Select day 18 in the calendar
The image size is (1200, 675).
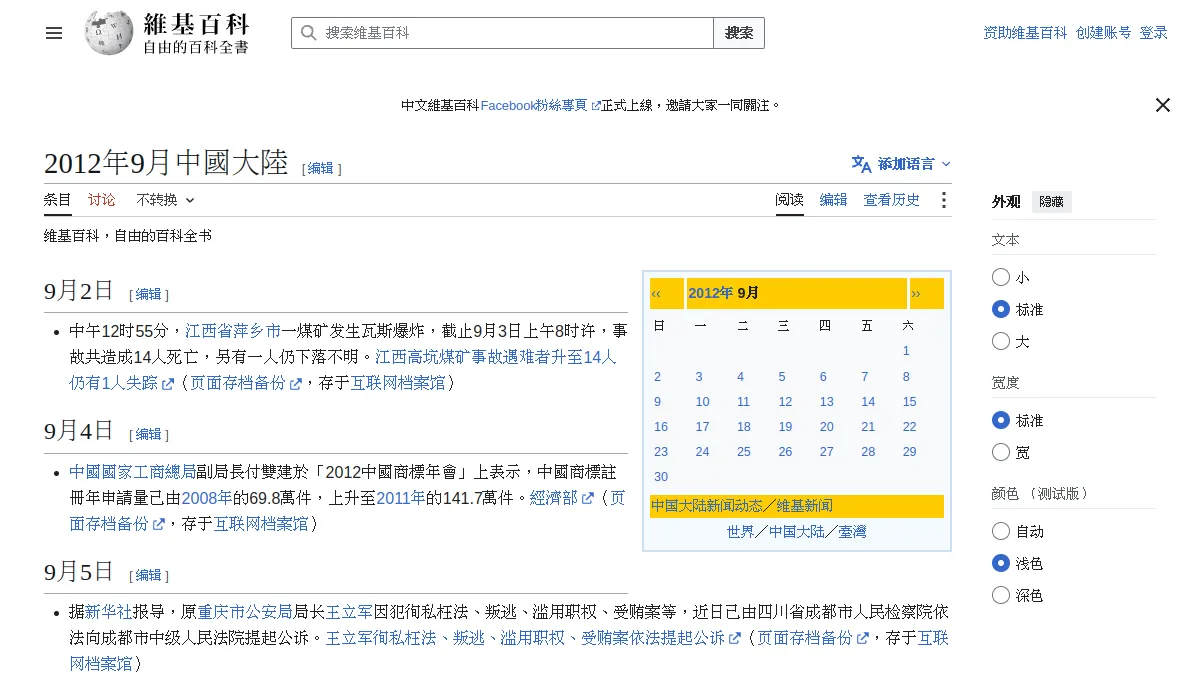[x=744, y=427]
